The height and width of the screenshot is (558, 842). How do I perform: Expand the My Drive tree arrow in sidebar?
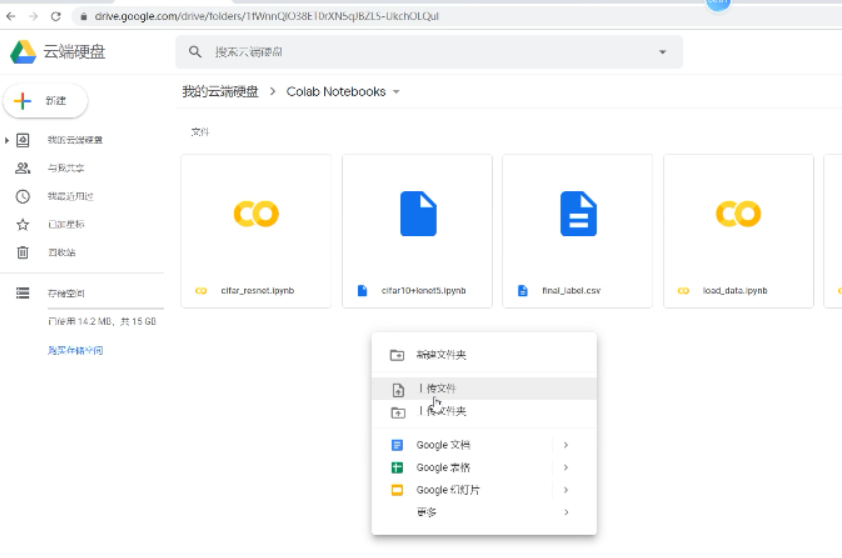tap(7, 140)
